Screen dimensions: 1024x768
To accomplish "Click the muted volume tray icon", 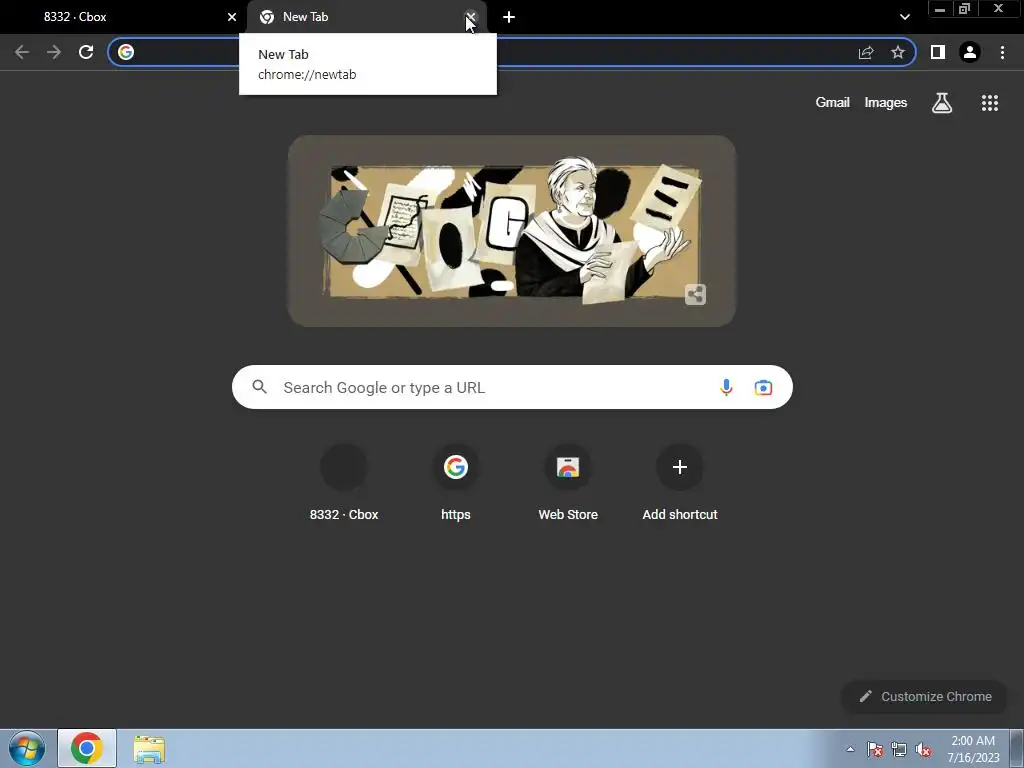I will point(923,749).
